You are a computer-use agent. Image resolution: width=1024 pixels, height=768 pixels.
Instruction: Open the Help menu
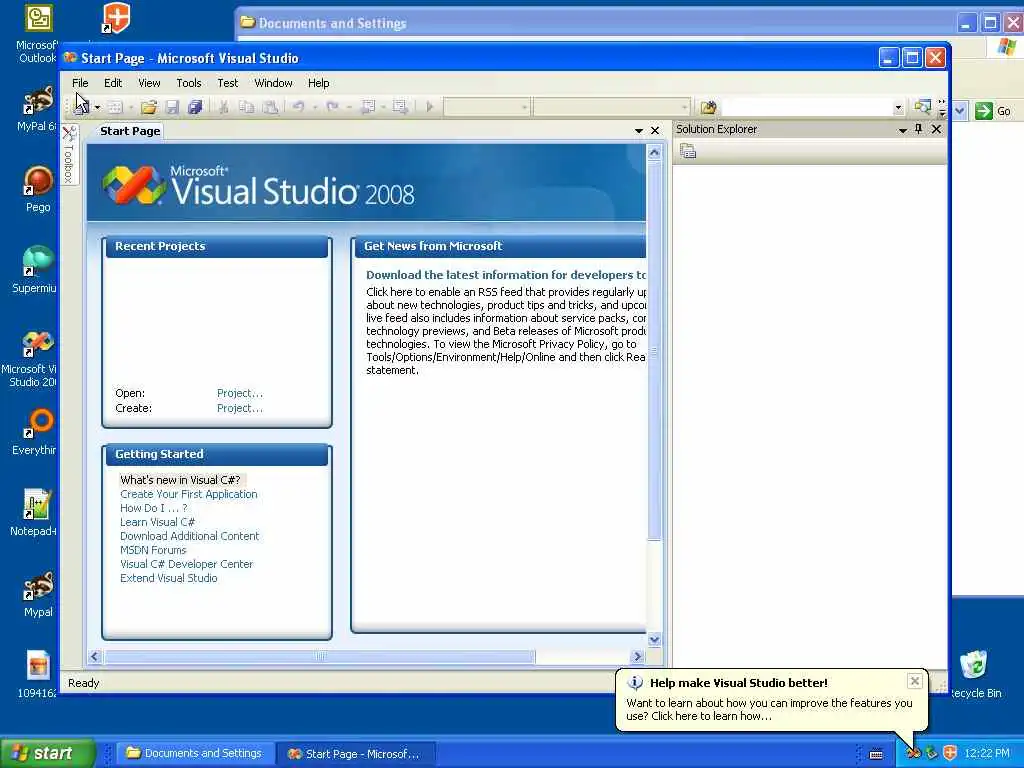tap(319, 83)
